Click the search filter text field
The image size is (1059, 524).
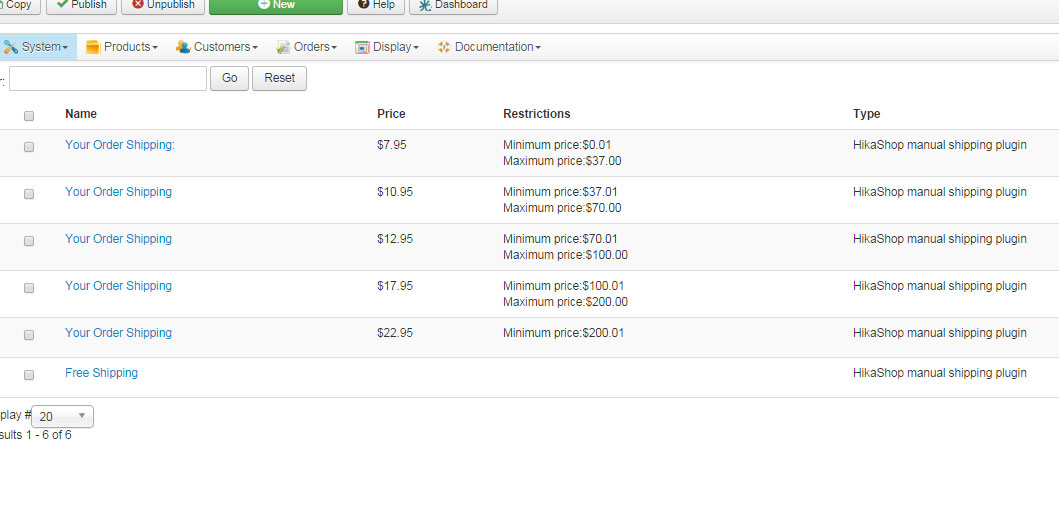click(108, 78)
